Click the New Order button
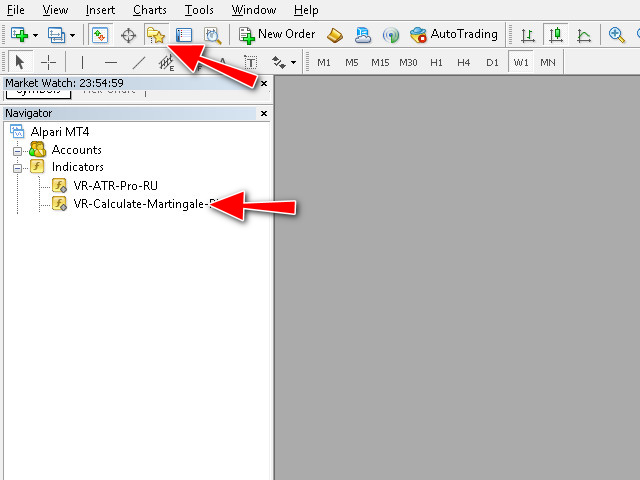The height and width of the screenshot is (480, 640). (277, 34)
